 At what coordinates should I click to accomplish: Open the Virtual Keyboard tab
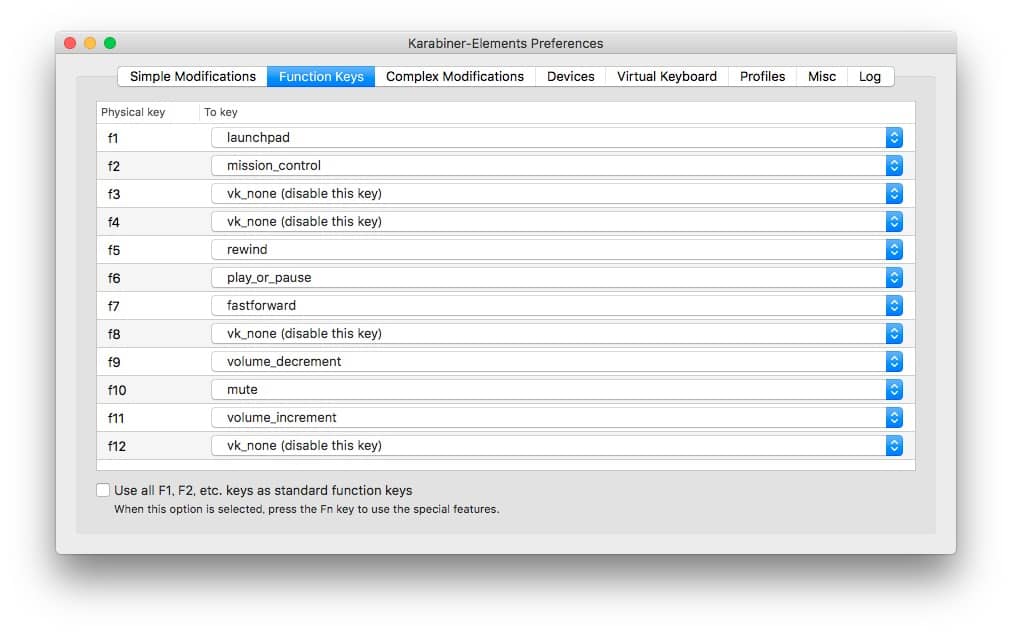coord(667,76)
